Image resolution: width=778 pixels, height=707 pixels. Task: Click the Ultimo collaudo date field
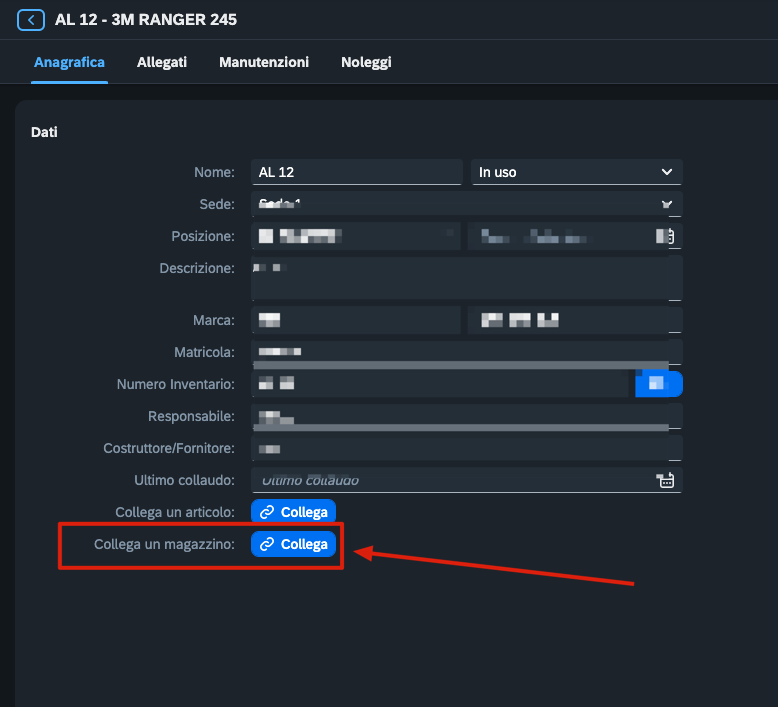pyautogui.click(x=467, y=480)
